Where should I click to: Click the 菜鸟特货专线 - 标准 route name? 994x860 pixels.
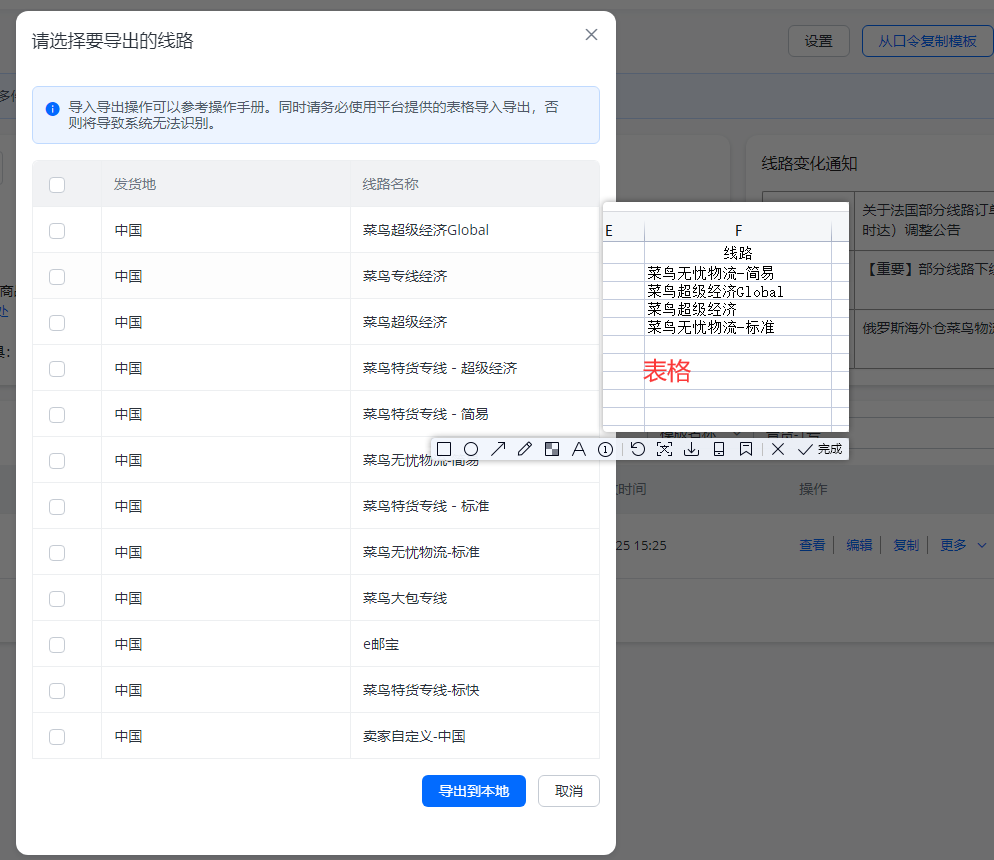point(426,506)
